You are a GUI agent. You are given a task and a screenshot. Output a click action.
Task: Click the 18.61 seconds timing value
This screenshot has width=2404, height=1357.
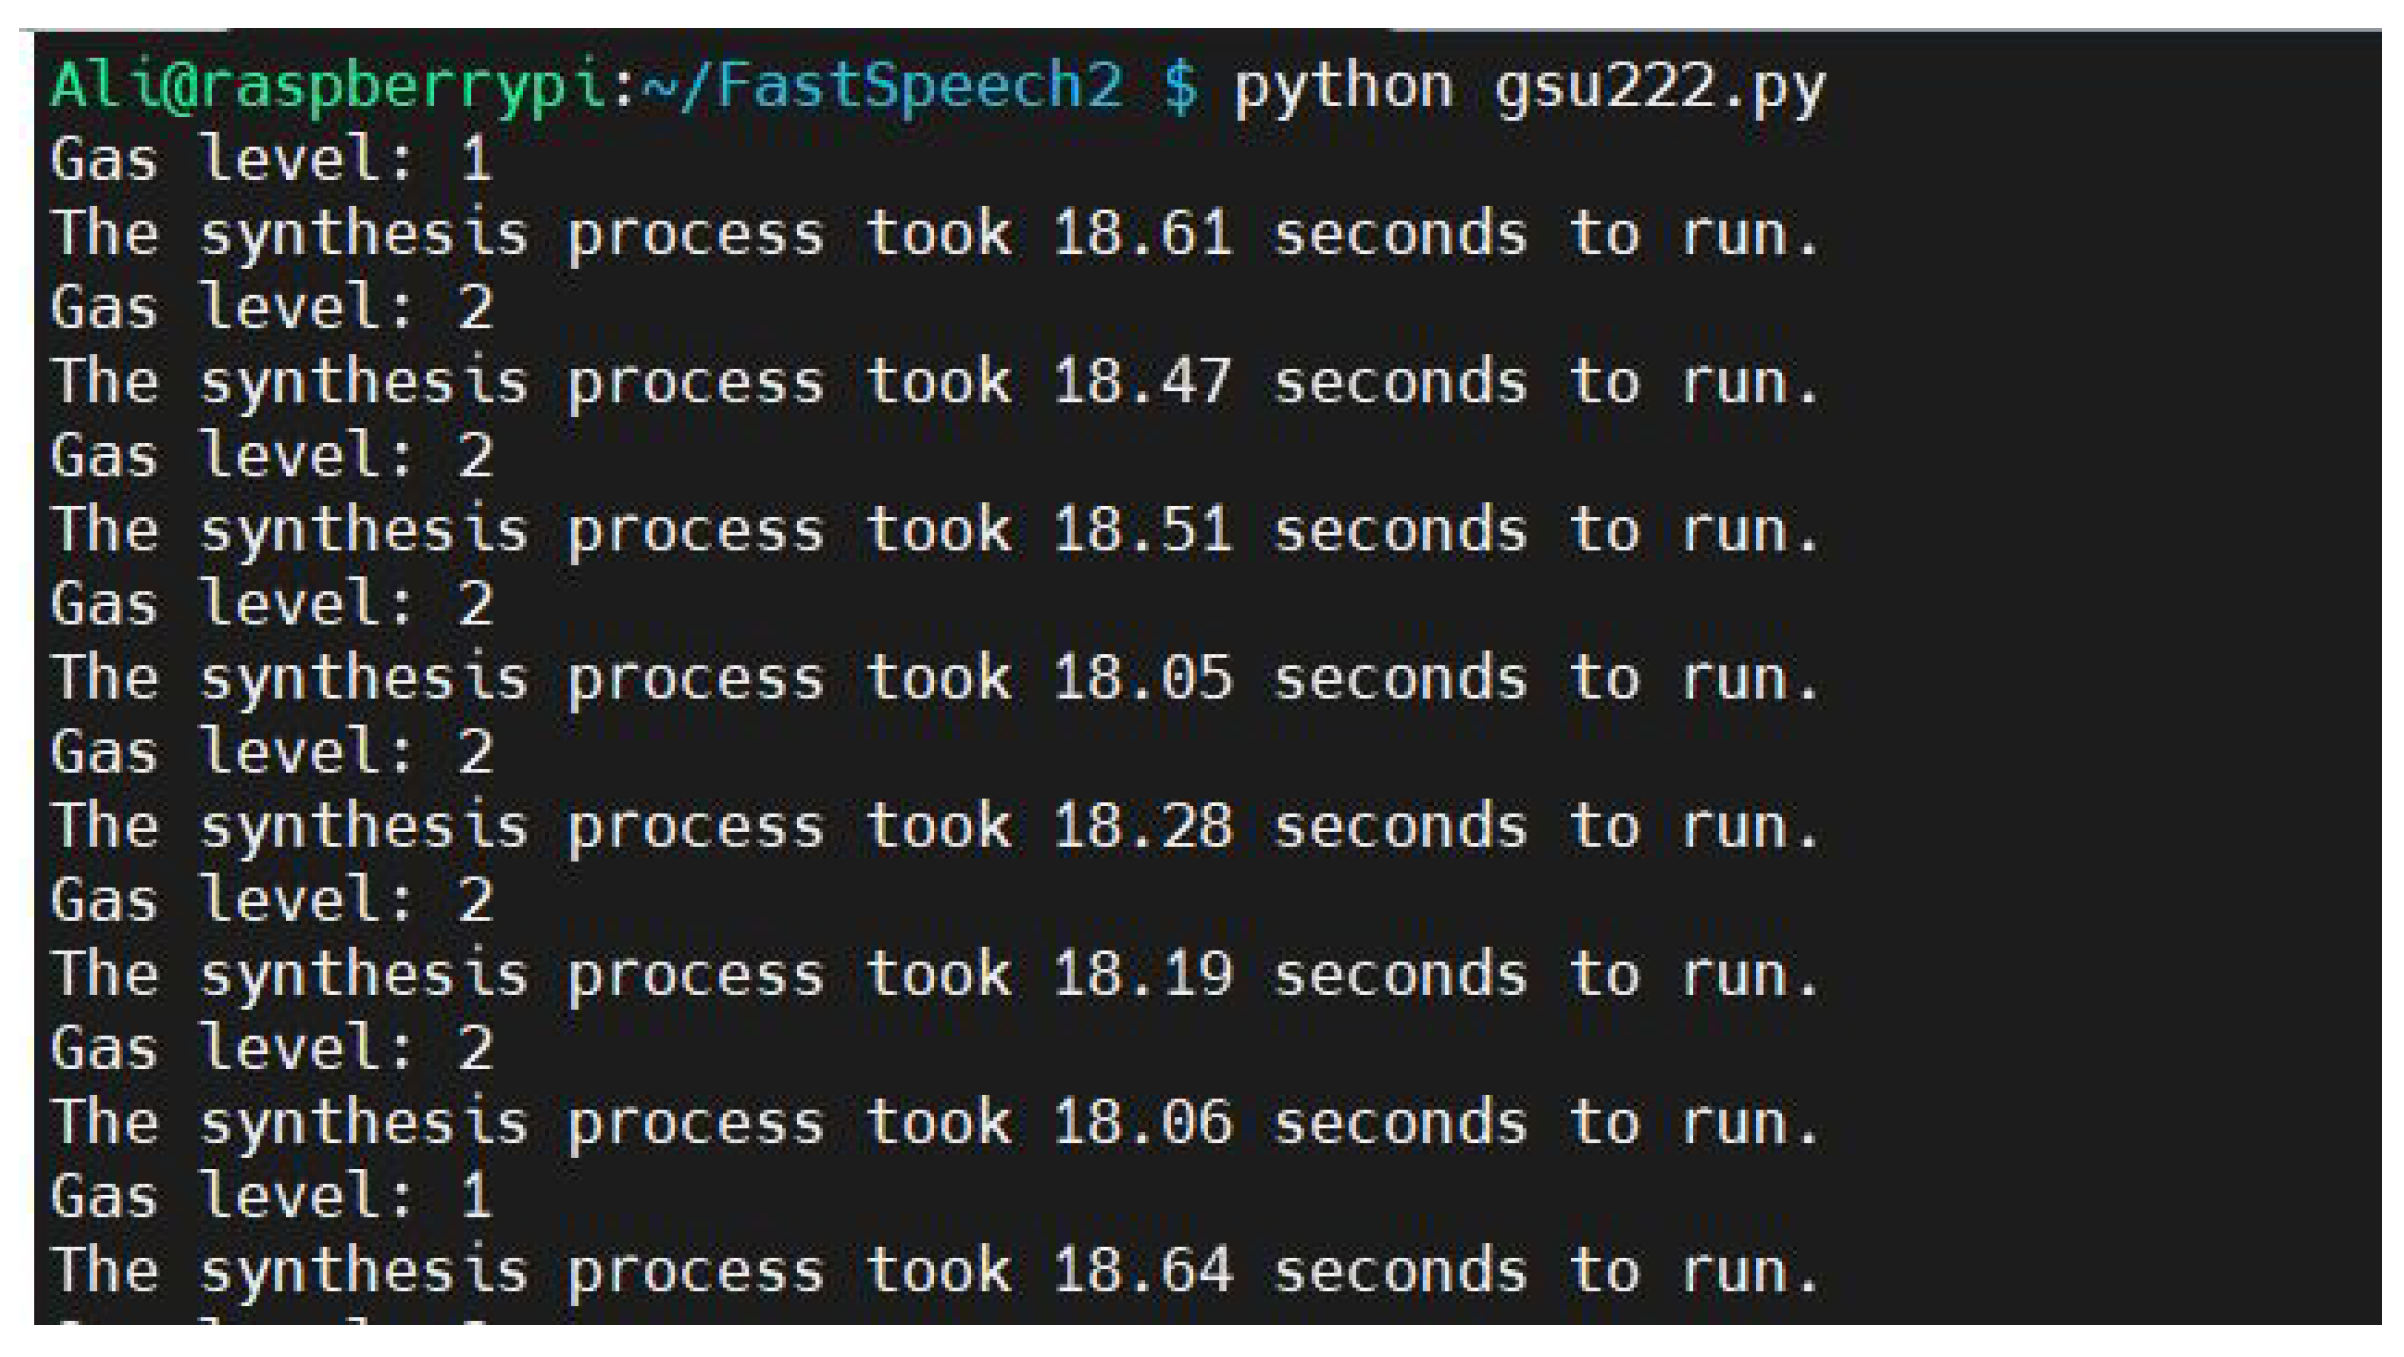coord(1142,234)
